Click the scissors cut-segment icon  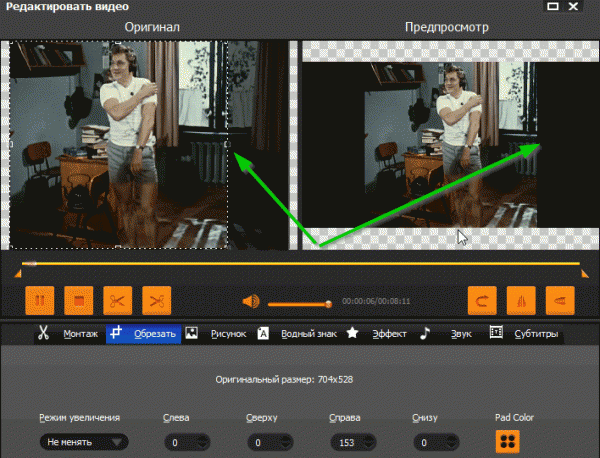pyautogui.click(x=117, y=300)
